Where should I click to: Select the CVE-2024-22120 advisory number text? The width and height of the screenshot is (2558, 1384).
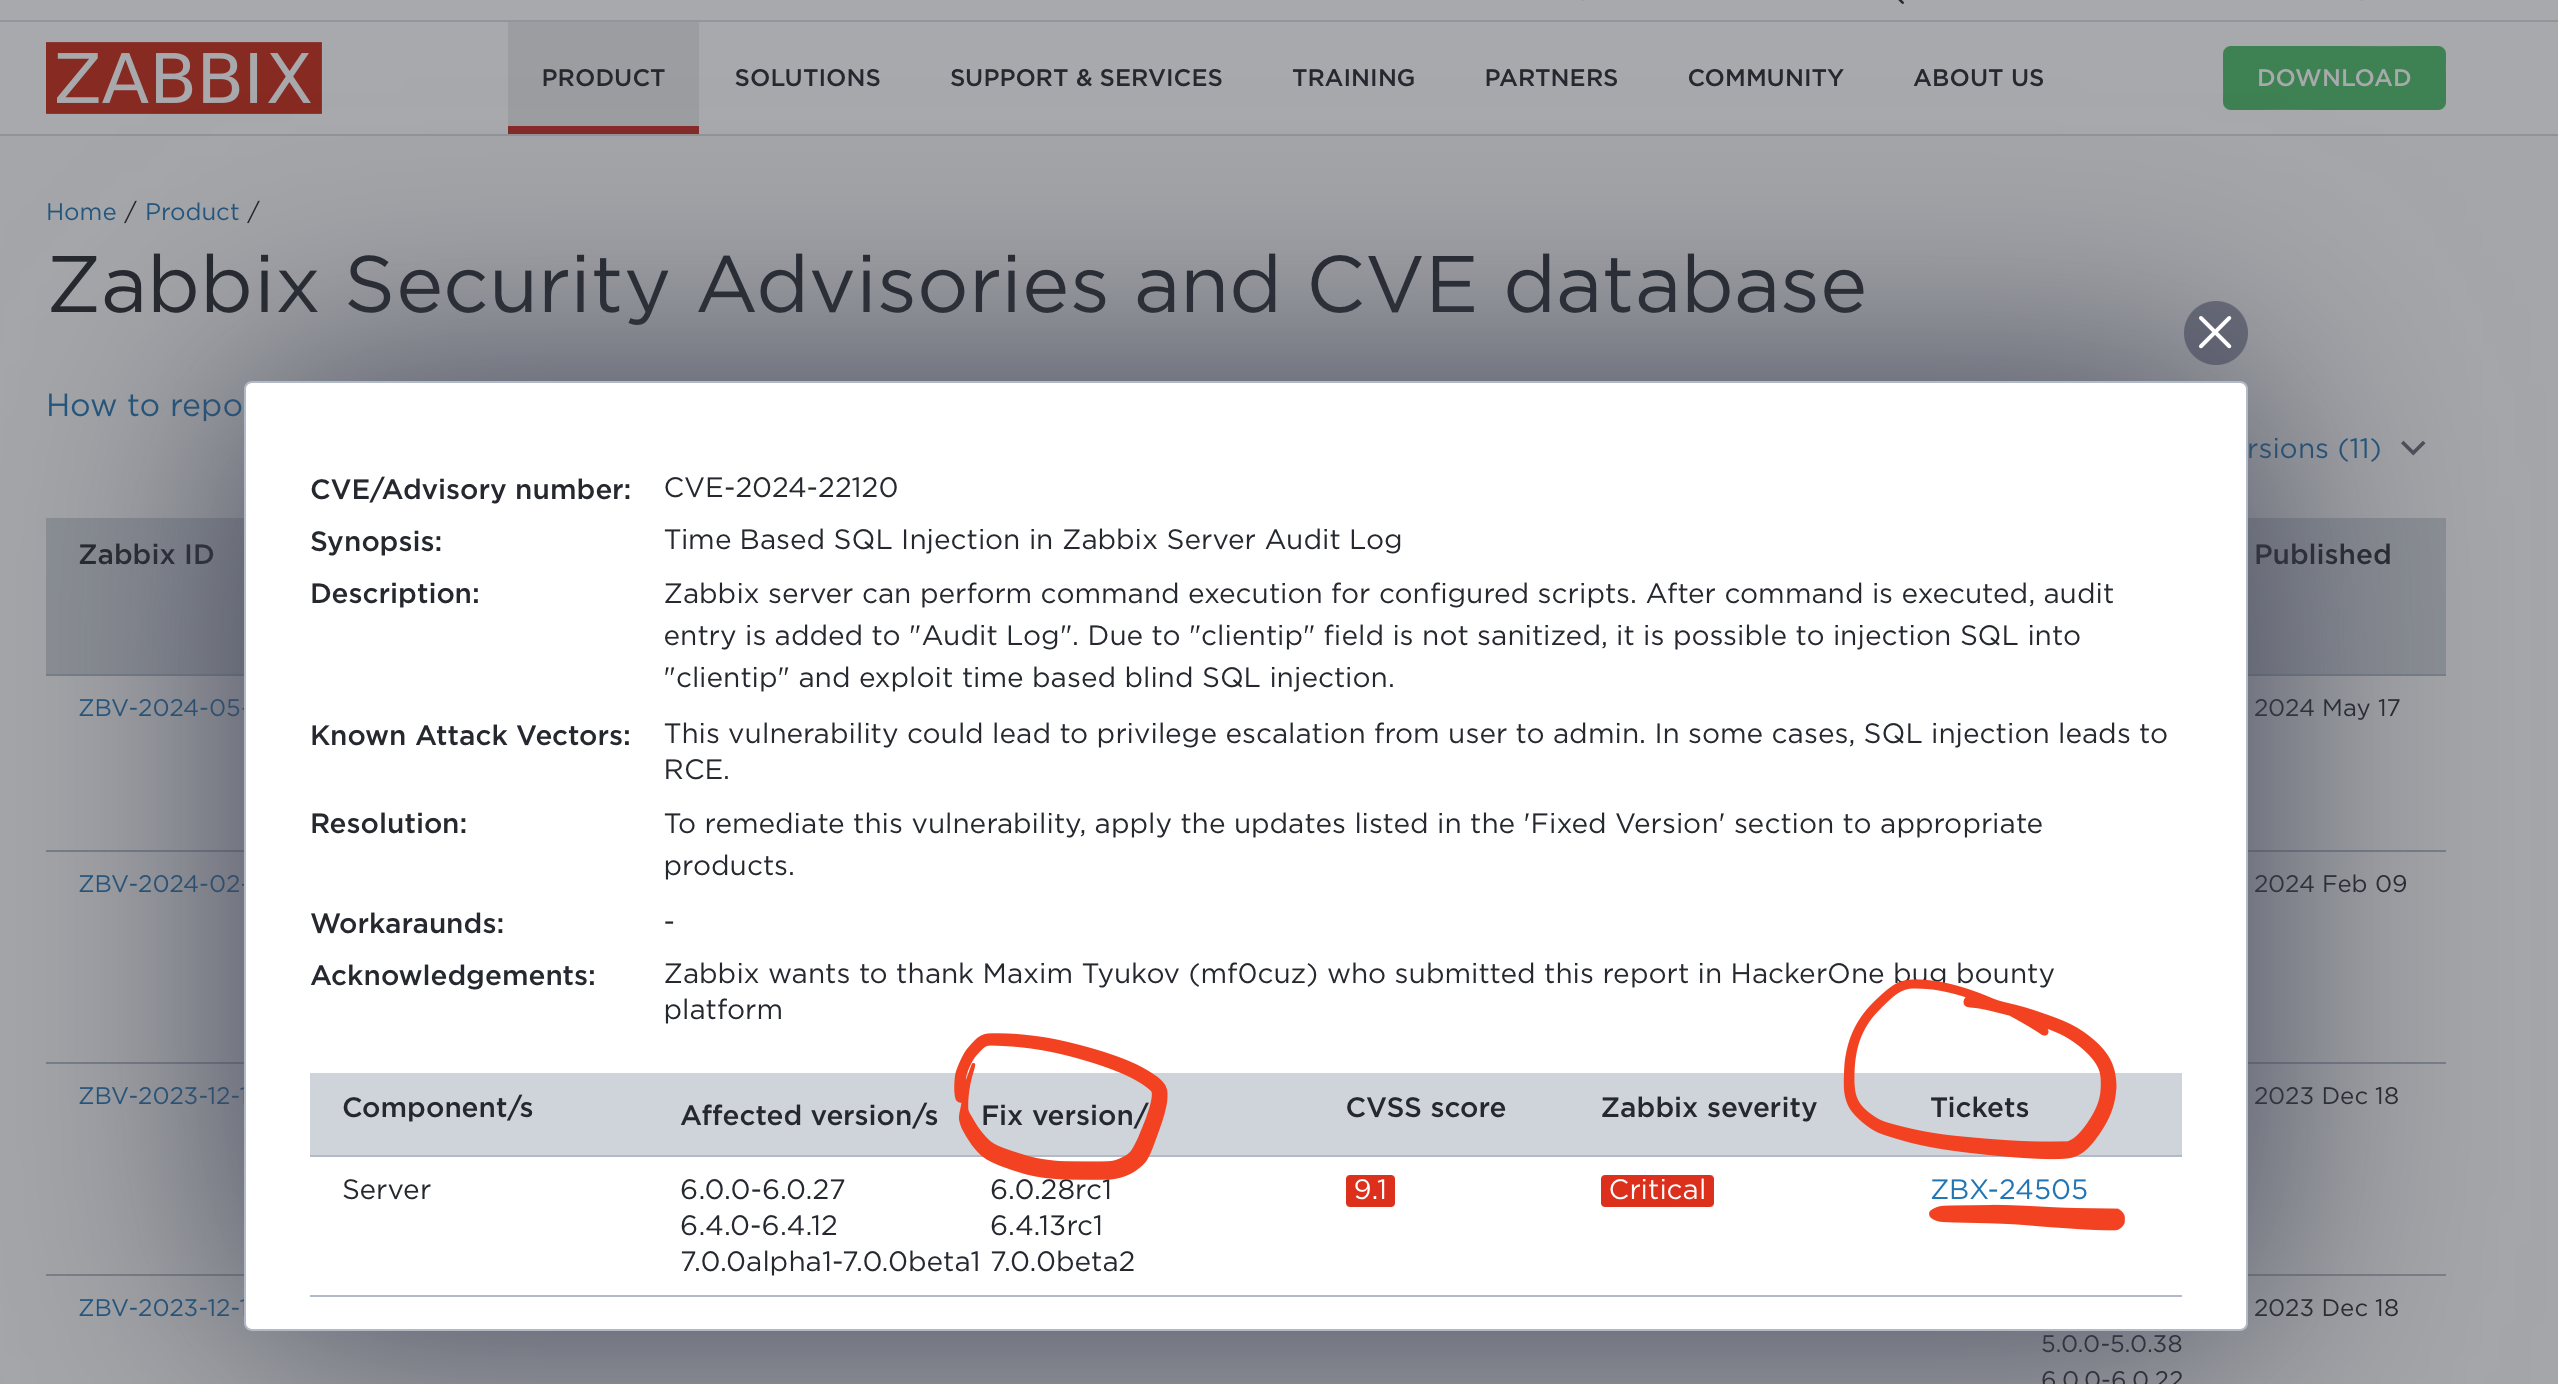pos(781,487)
